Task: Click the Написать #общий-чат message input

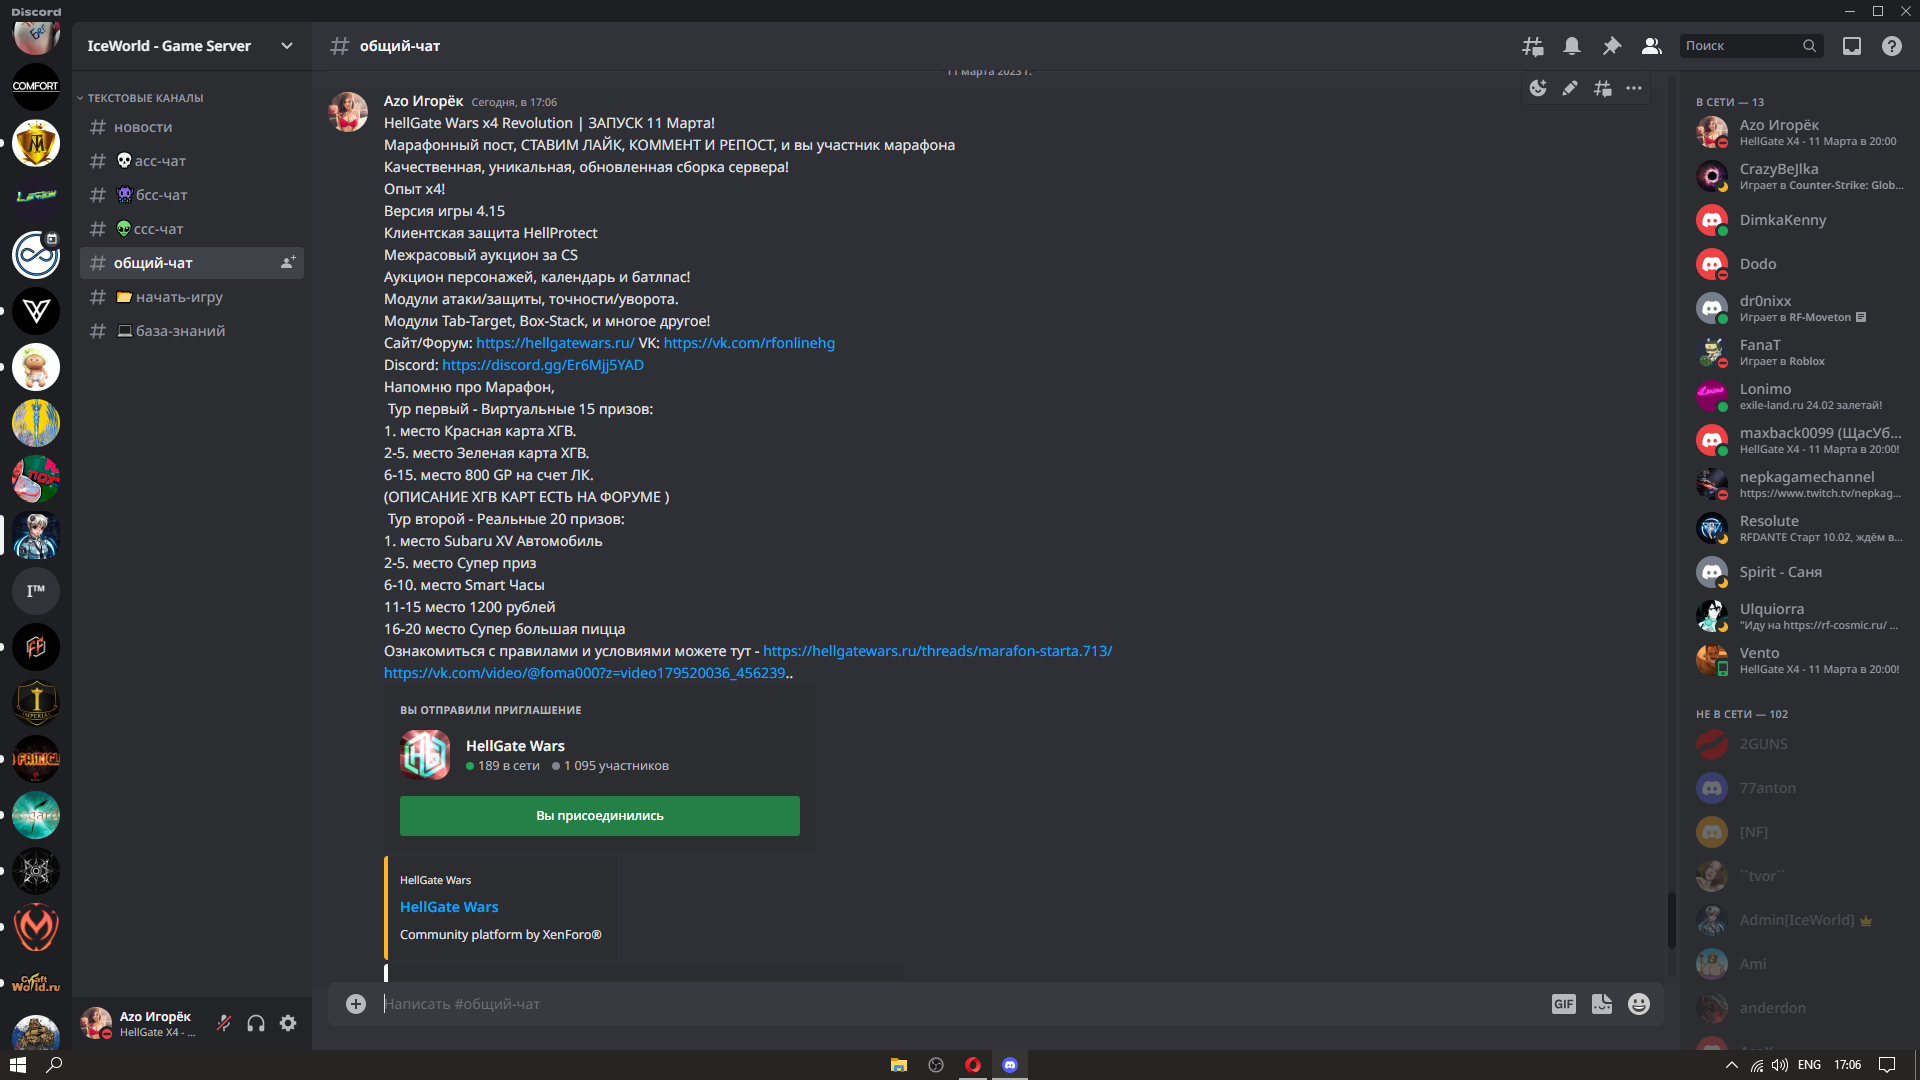Action: click(960, 1004)
